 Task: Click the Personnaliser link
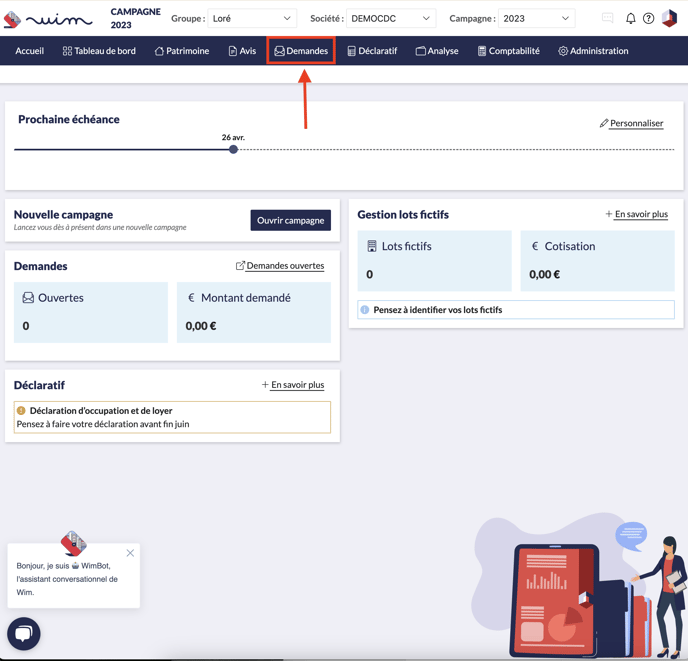[631, 123]
